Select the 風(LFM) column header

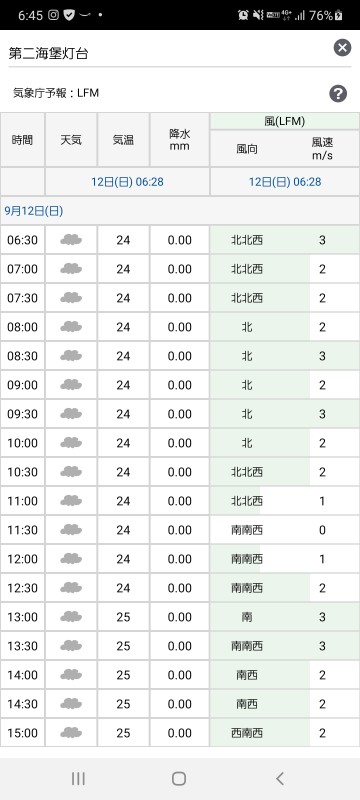[285, 121]
